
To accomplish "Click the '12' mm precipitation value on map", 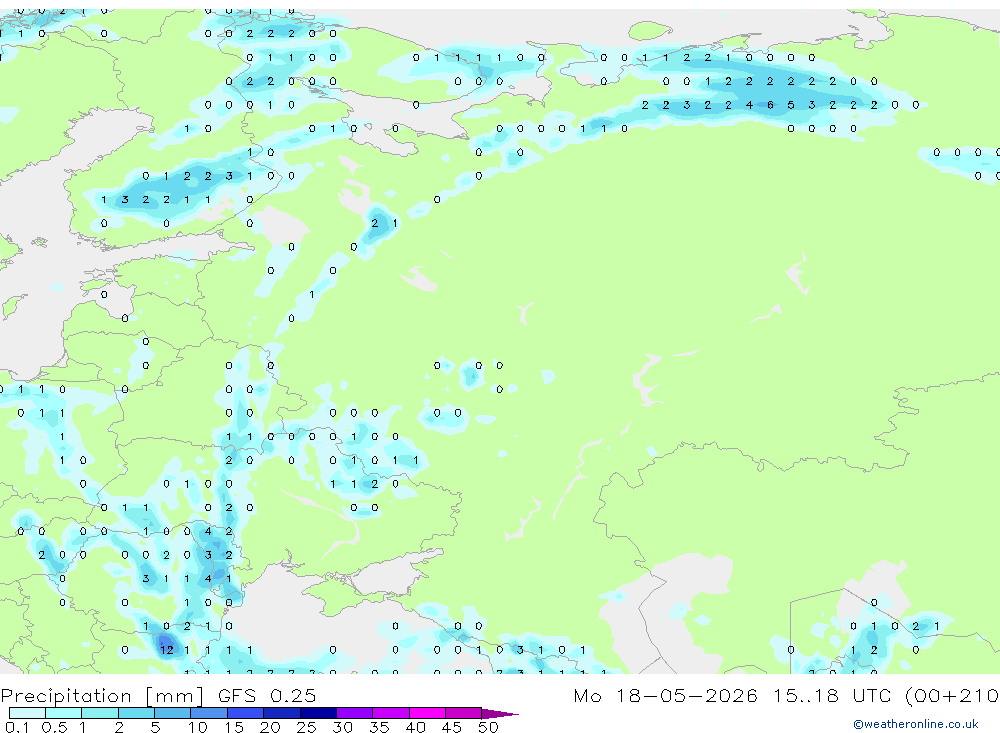I will tap(167, 650).
